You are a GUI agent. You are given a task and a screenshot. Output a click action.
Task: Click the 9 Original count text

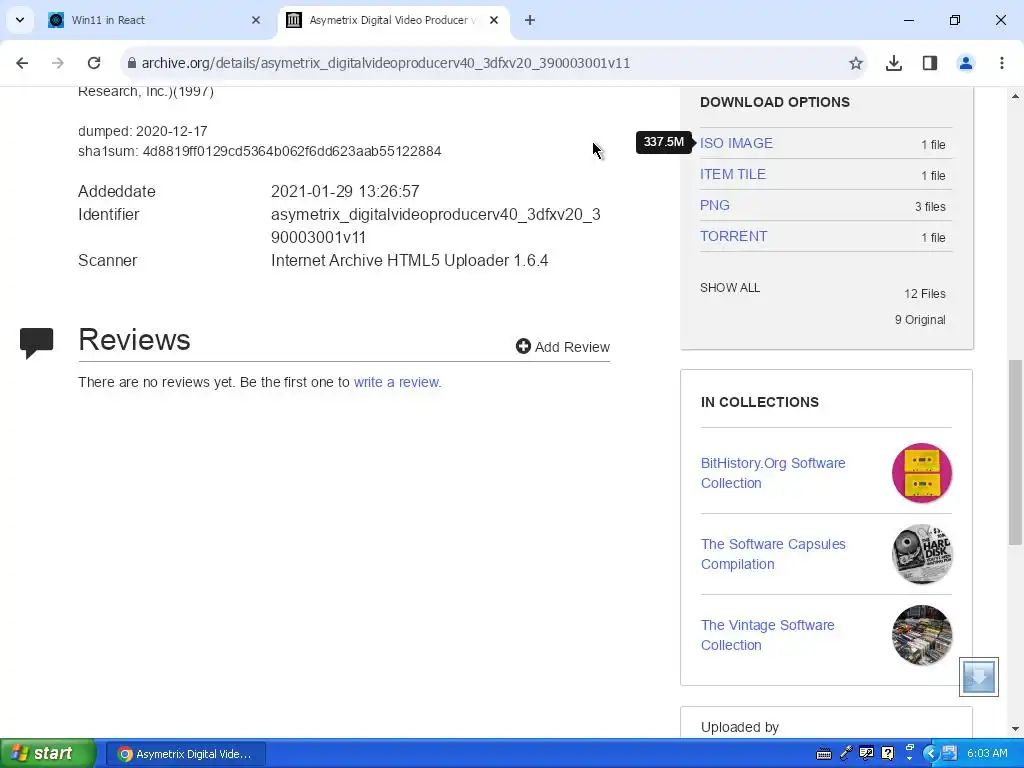920,320
